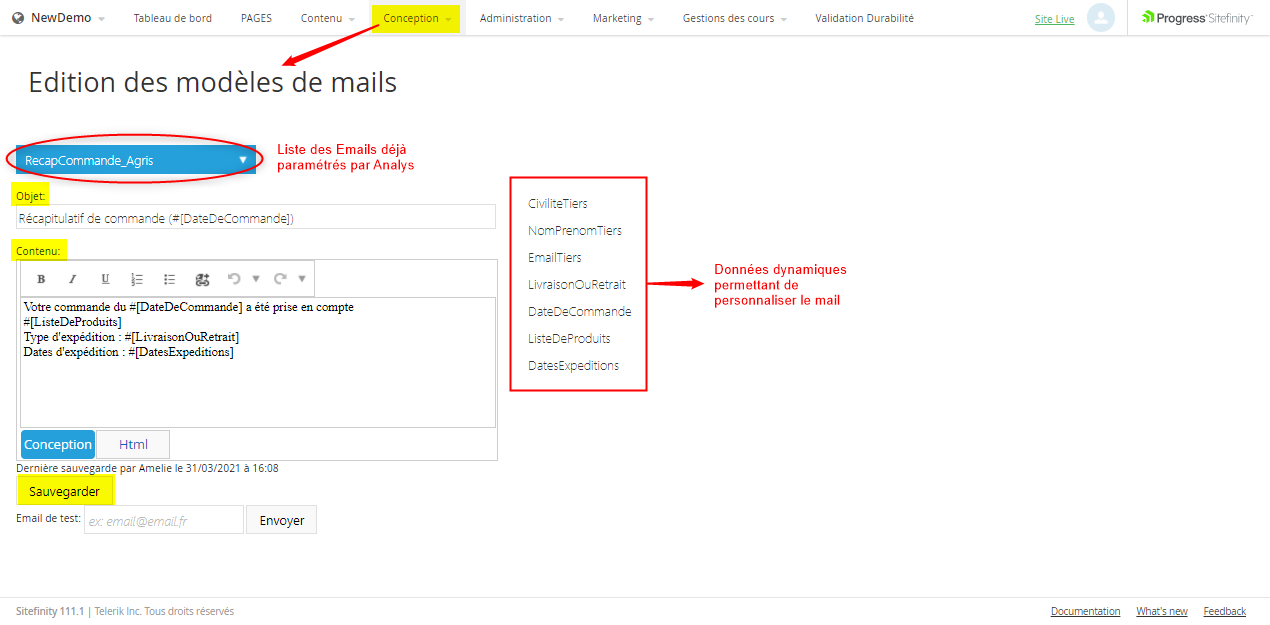Insert the DateDeCommande dynamic field
The width and height of the screenshot is (1270, 625).
[579, 311]
